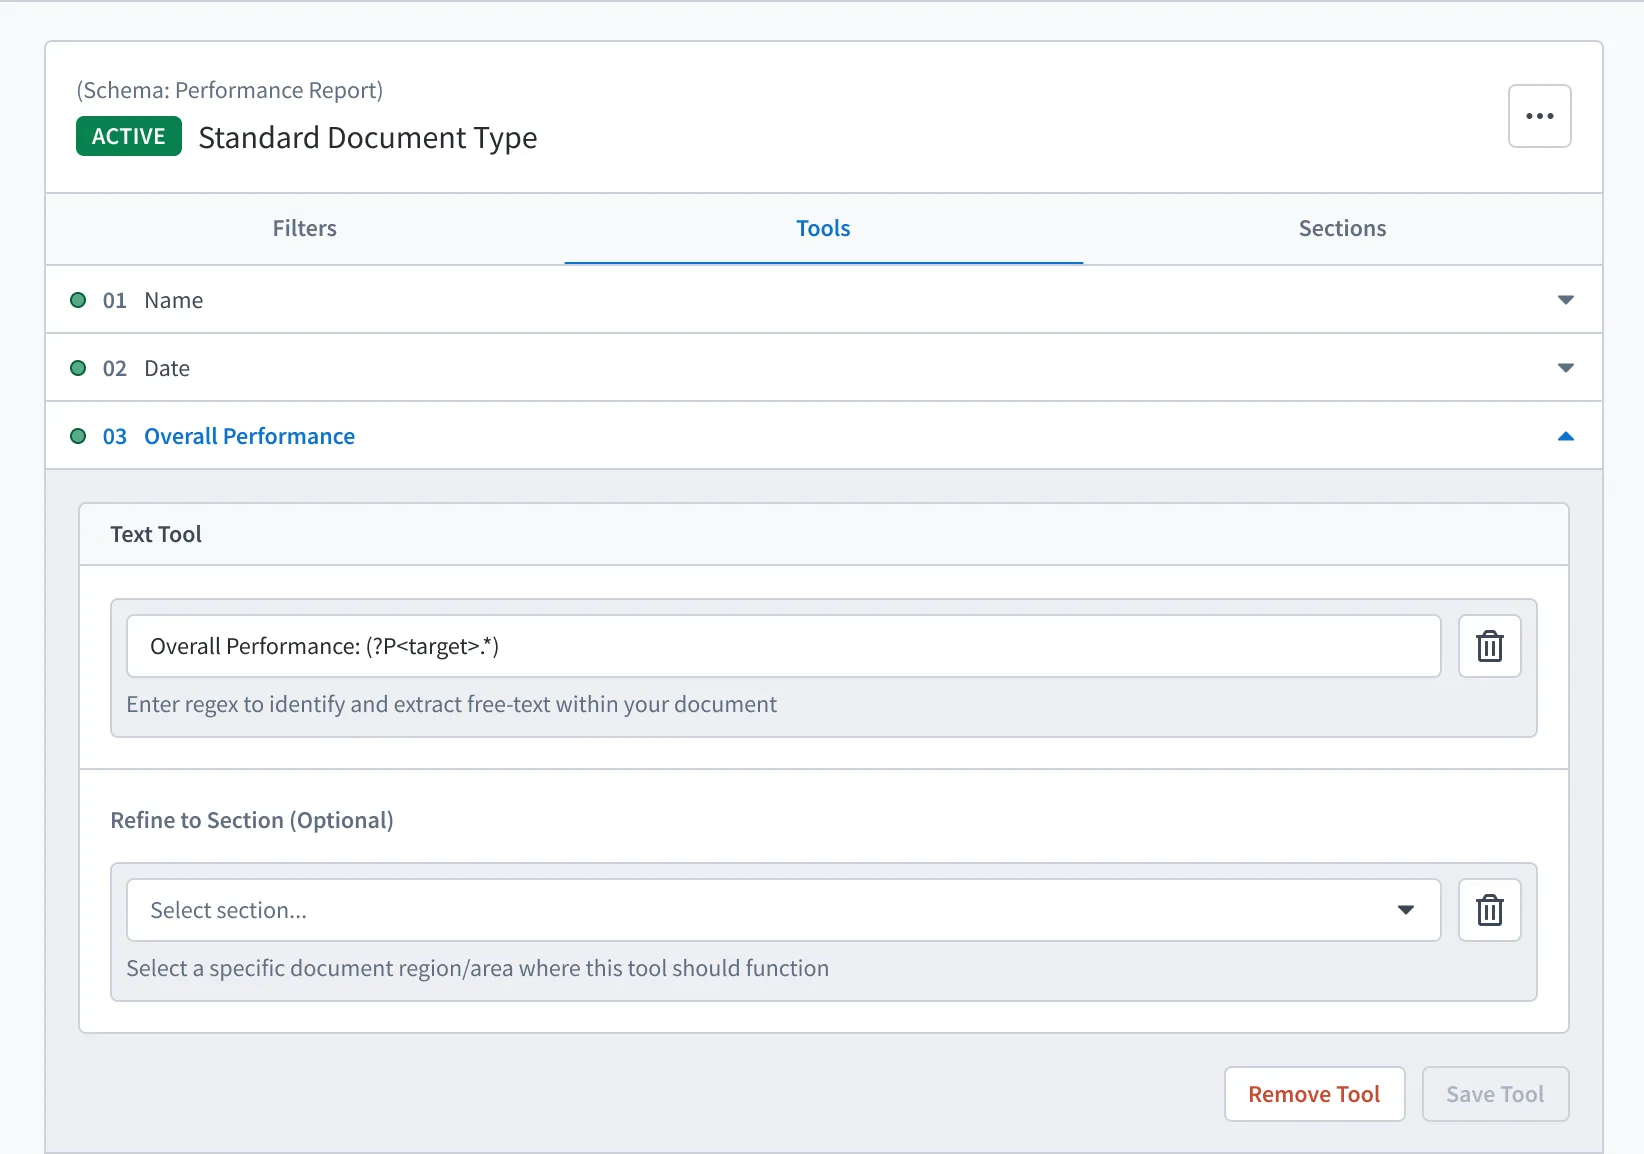Click the green status dot for 03 Overall Performance
Screen dimensions: 1644x1154
tap(78, 436)
